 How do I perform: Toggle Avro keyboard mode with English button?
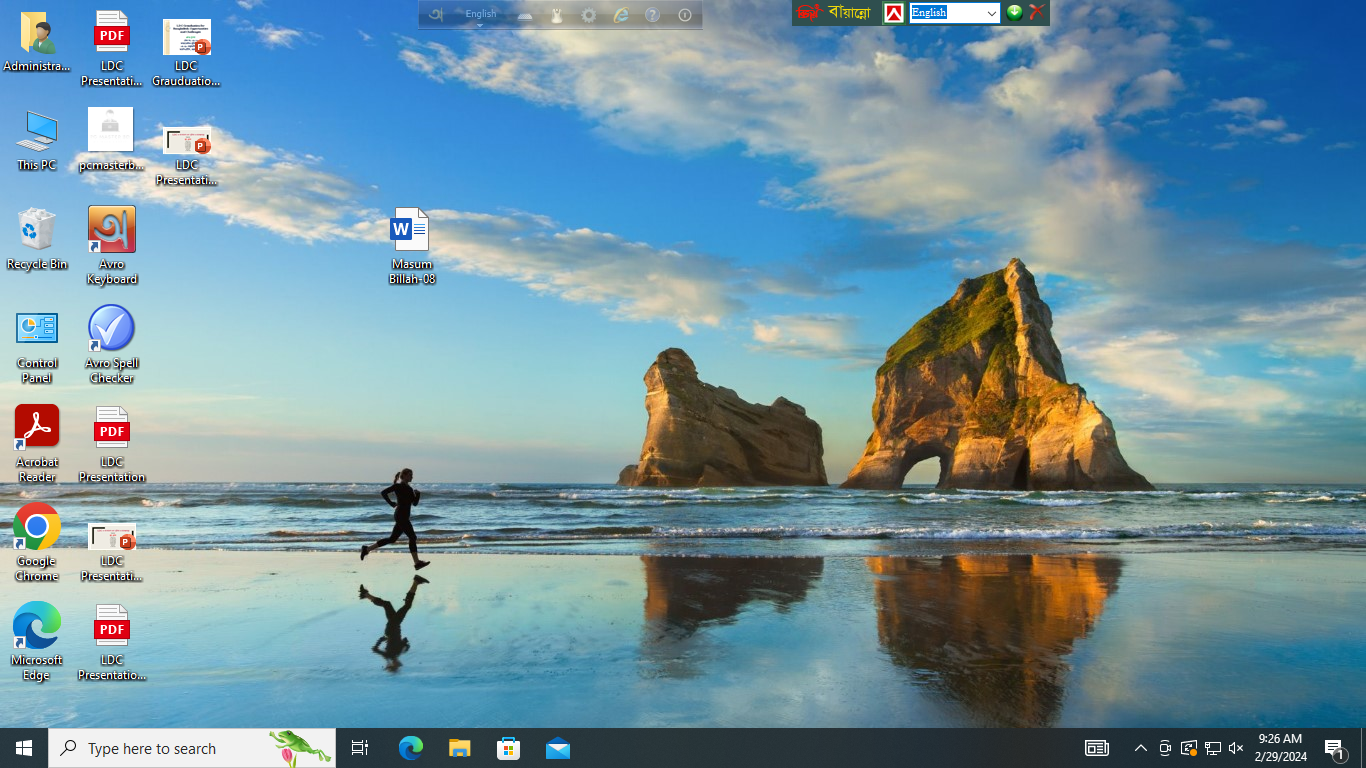pyautogui.click(x=480, y=14)
